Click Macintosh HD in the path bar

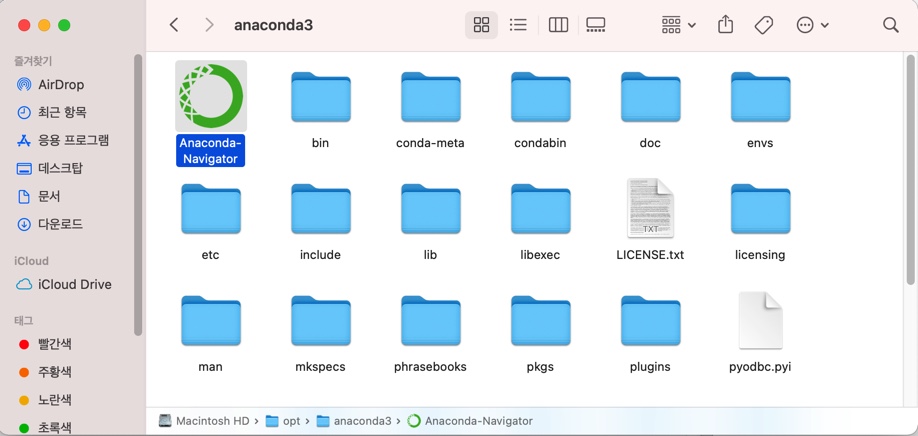pyautogui.click(x=204, y=421)
